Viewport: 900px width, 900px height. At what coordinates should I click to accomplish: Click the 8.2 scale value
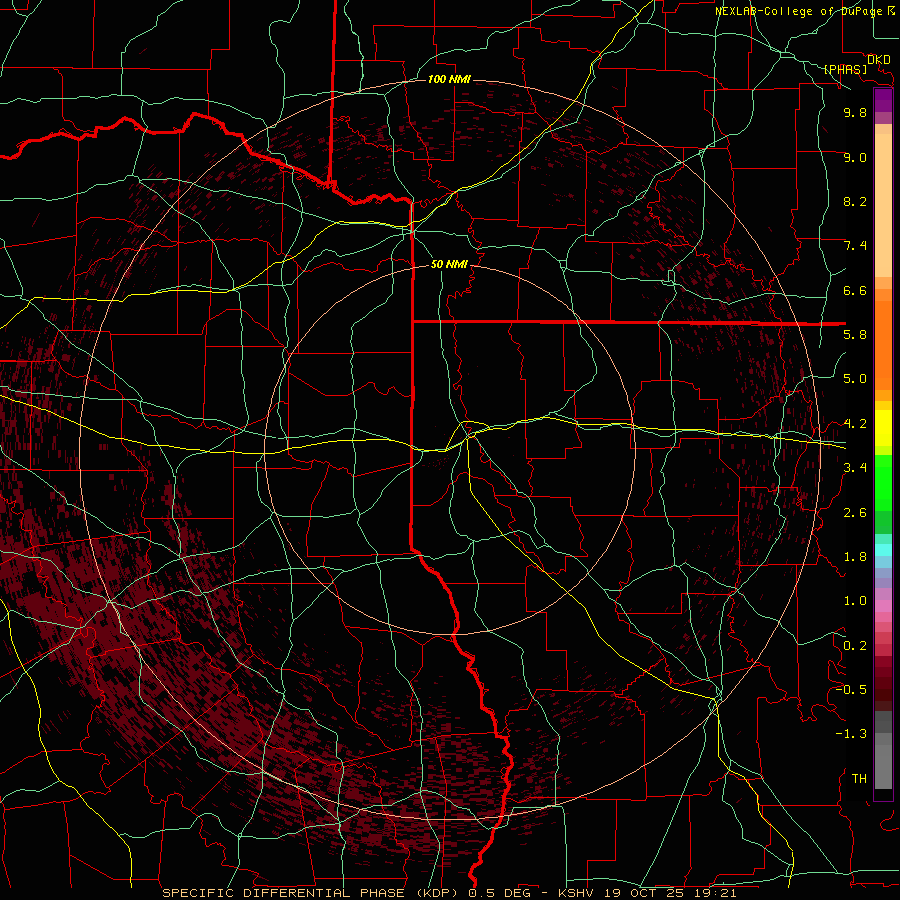[855, 201]
